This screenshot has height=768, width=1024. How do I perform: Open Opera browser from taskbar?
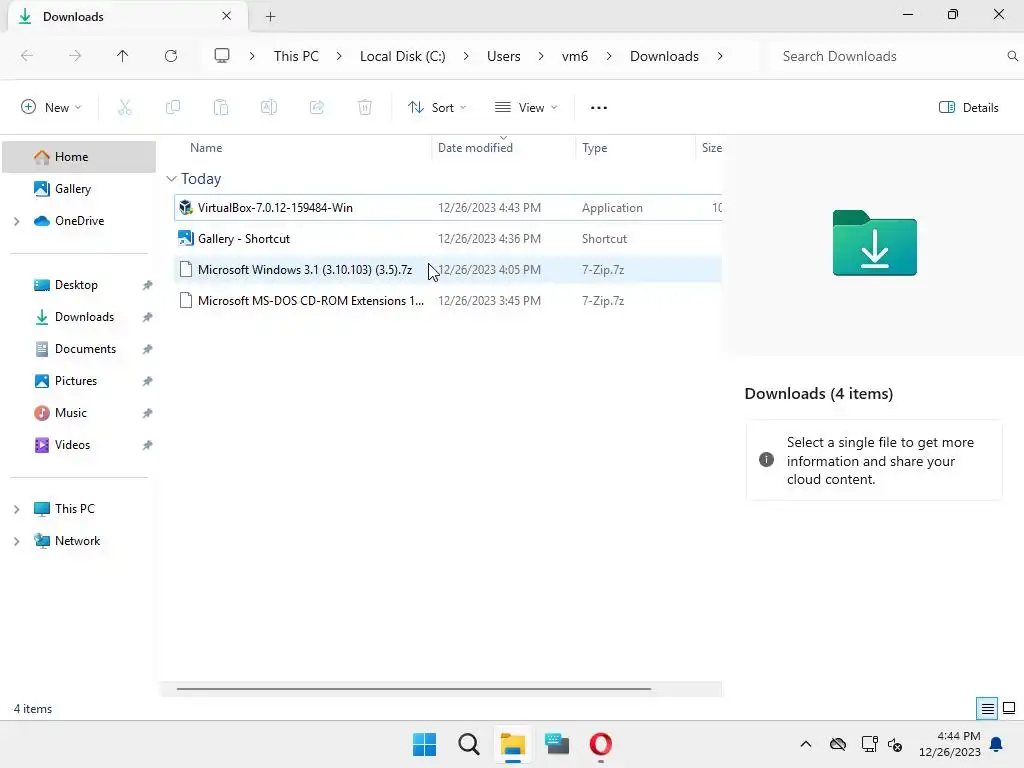click(x=601, y=744)
